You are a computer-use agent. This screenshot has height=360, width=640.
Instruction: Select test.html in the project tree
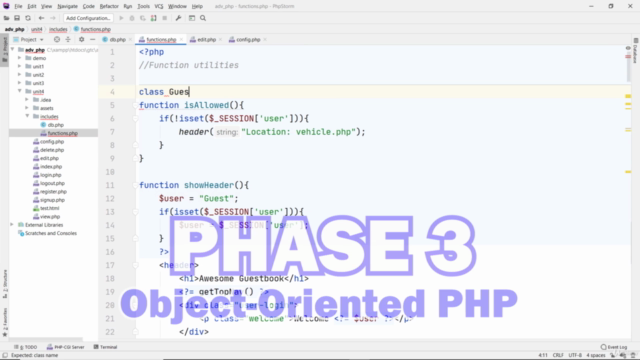point(49,208)
